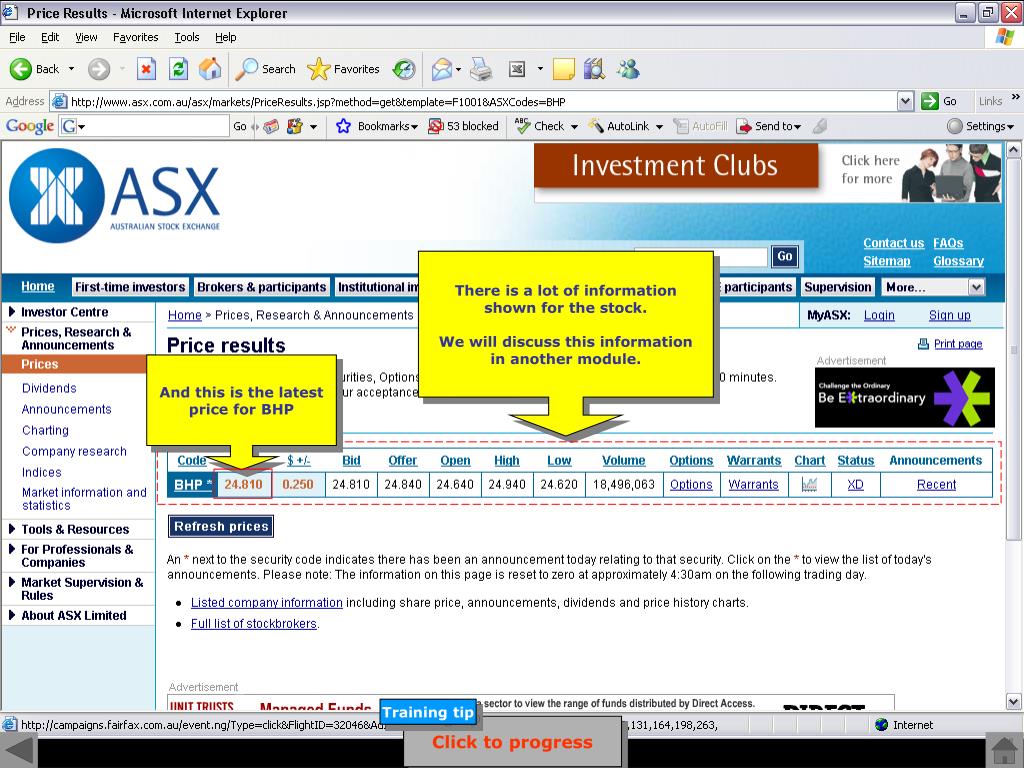Click the MyASX Login link
The width and height of the screenshot is (1024, 768).
879,315
